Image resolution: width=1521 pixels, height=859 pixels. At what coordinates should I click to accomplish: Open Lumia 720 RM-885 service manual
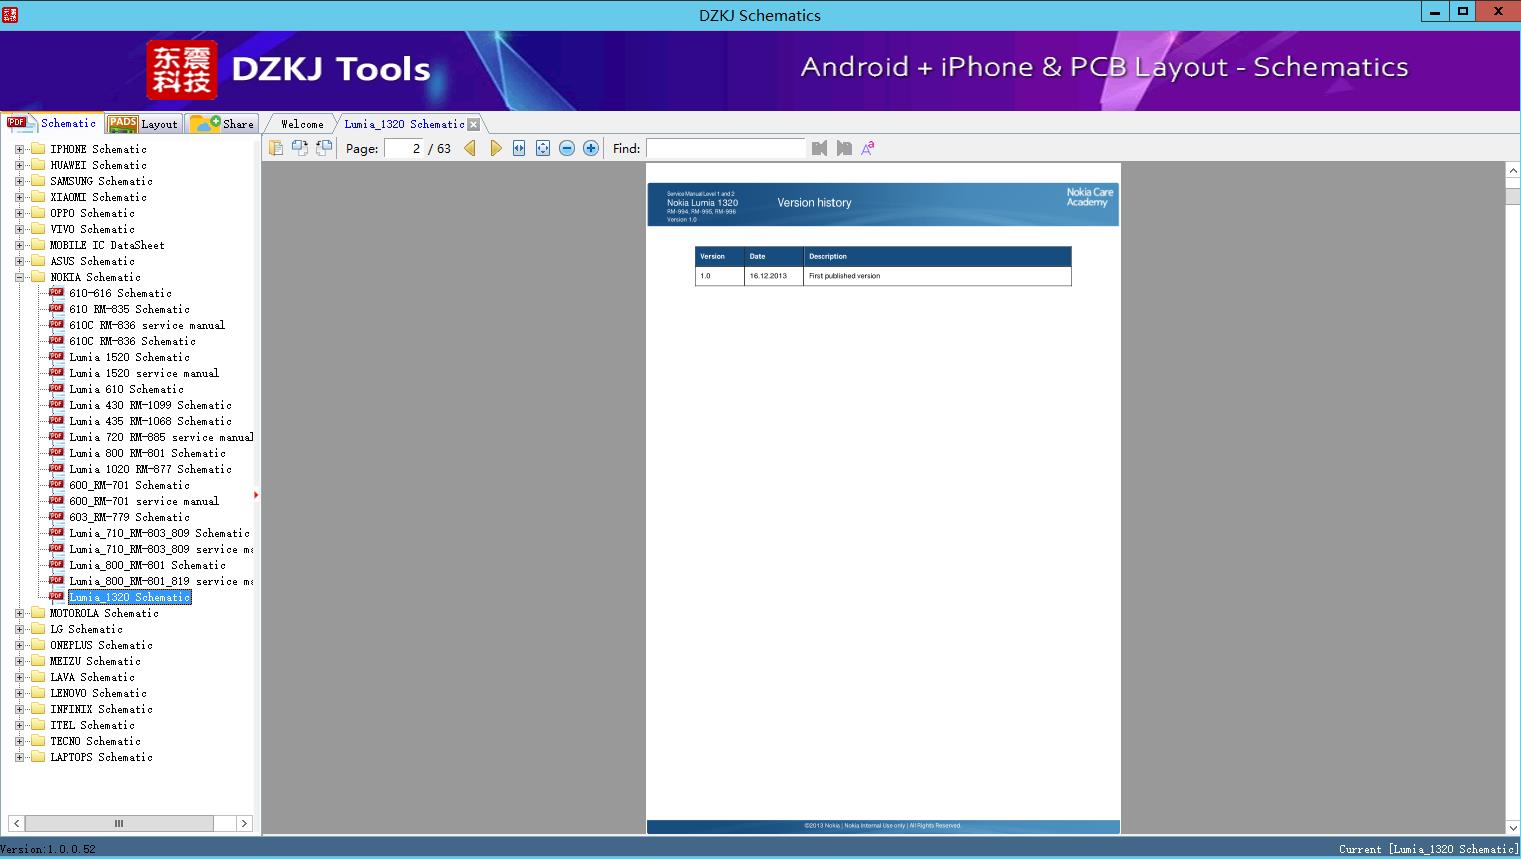160,437
